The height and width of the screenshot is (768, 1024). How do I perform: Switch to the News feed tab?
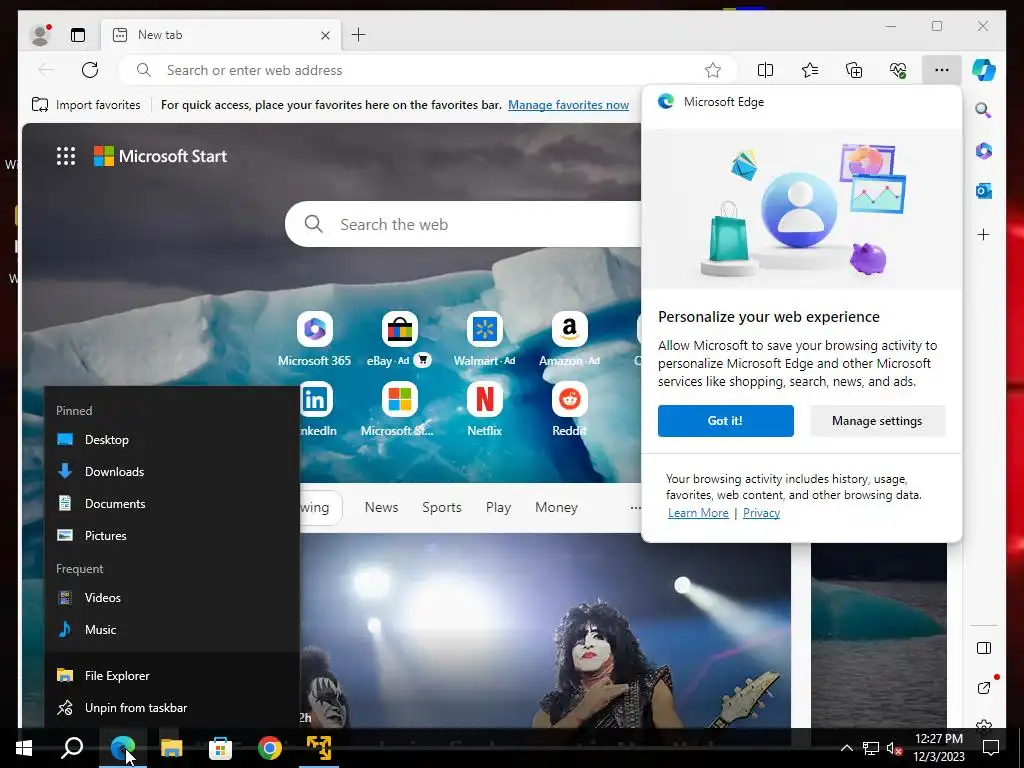pos(381,507)
